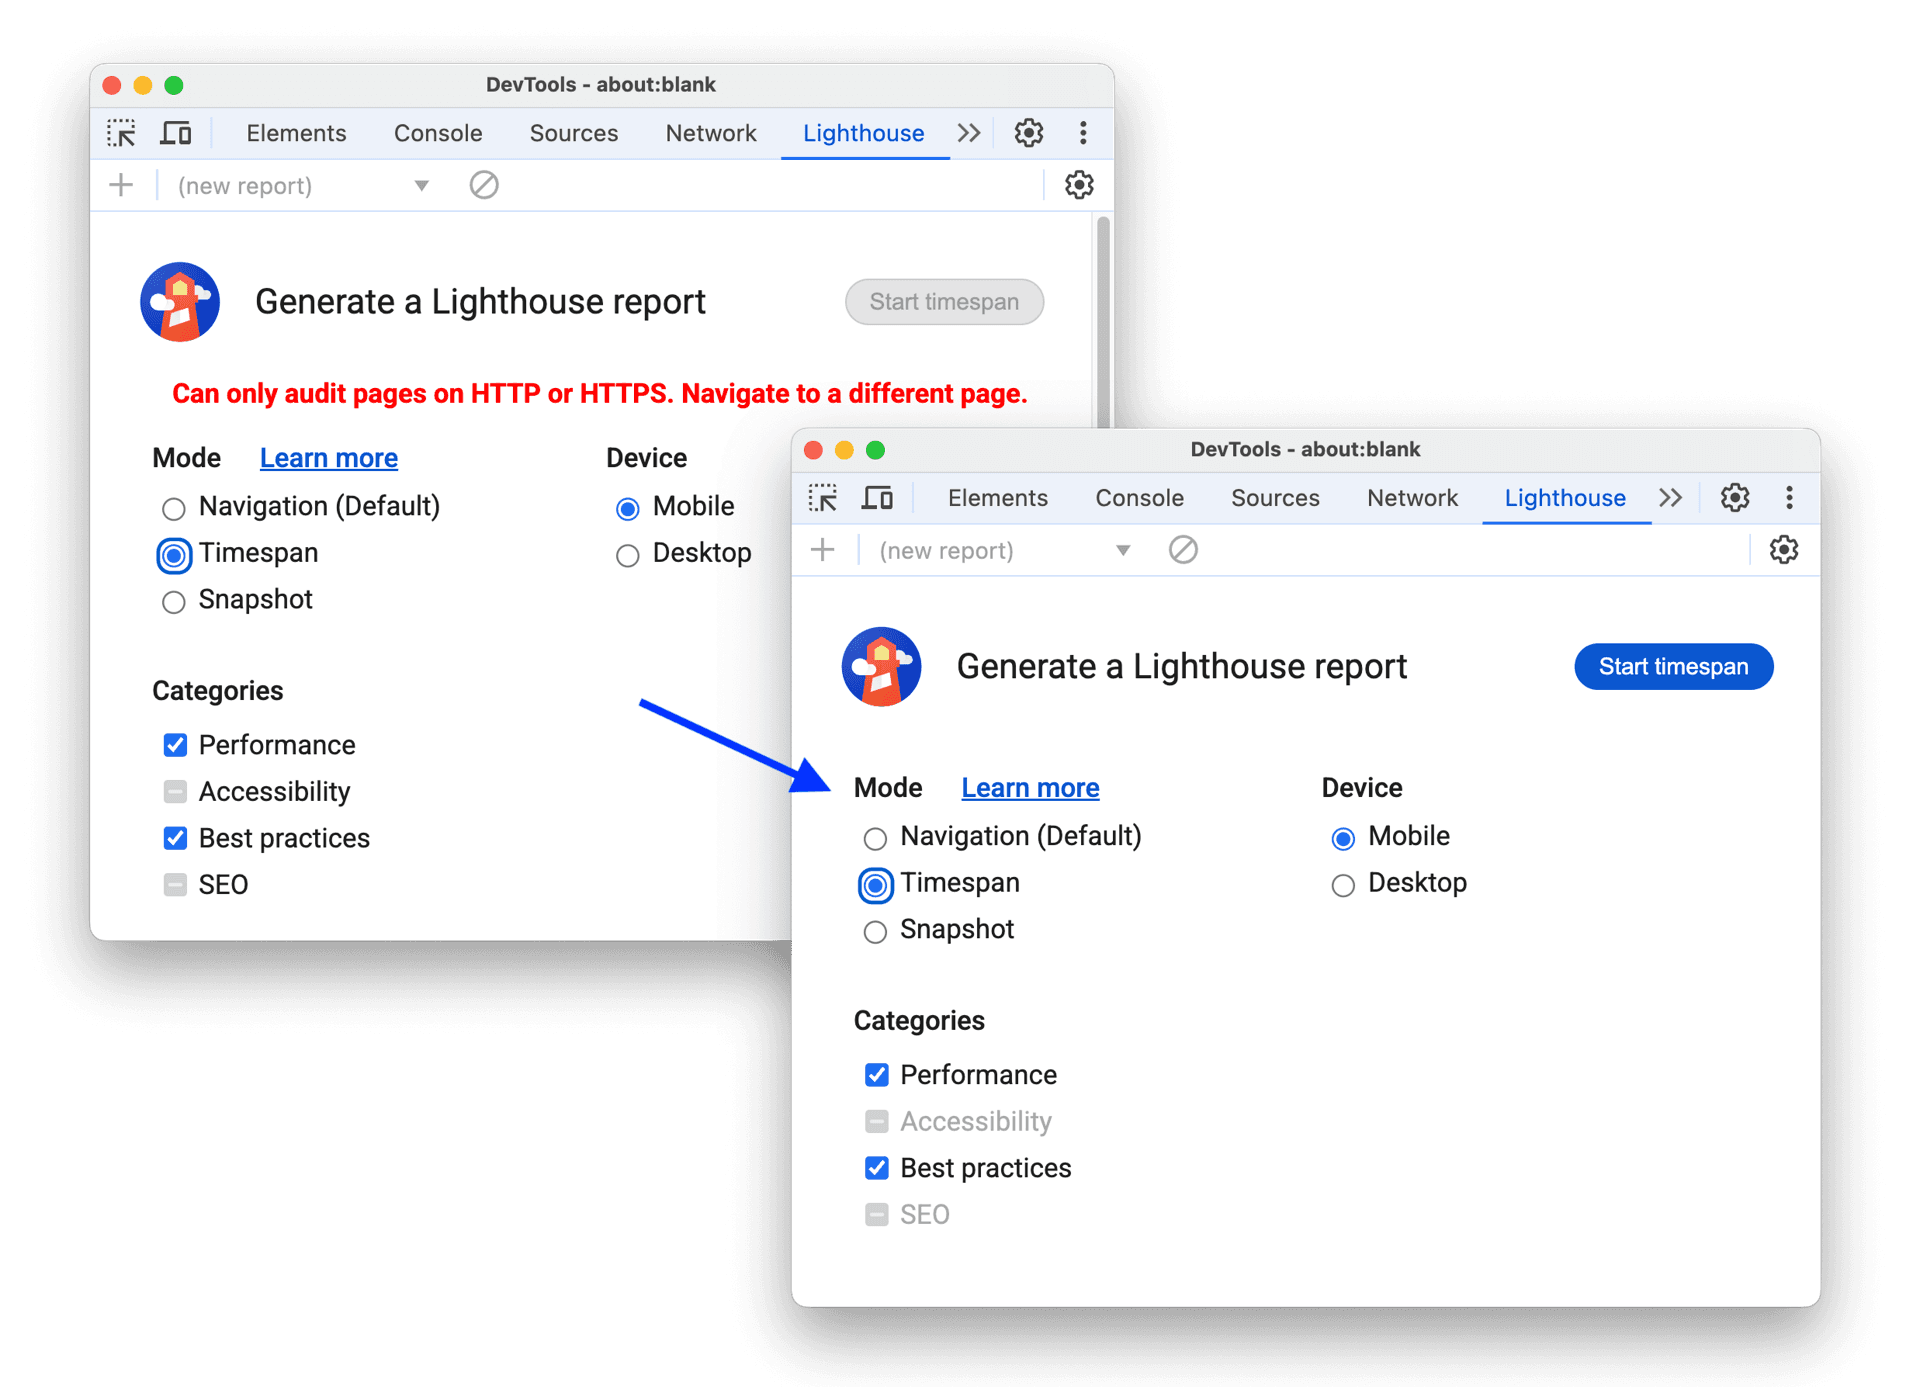Click the plus icon to add new report
Viewport: 1920px width, 1387px height.
pyautogui.click(x=822, y=550)
